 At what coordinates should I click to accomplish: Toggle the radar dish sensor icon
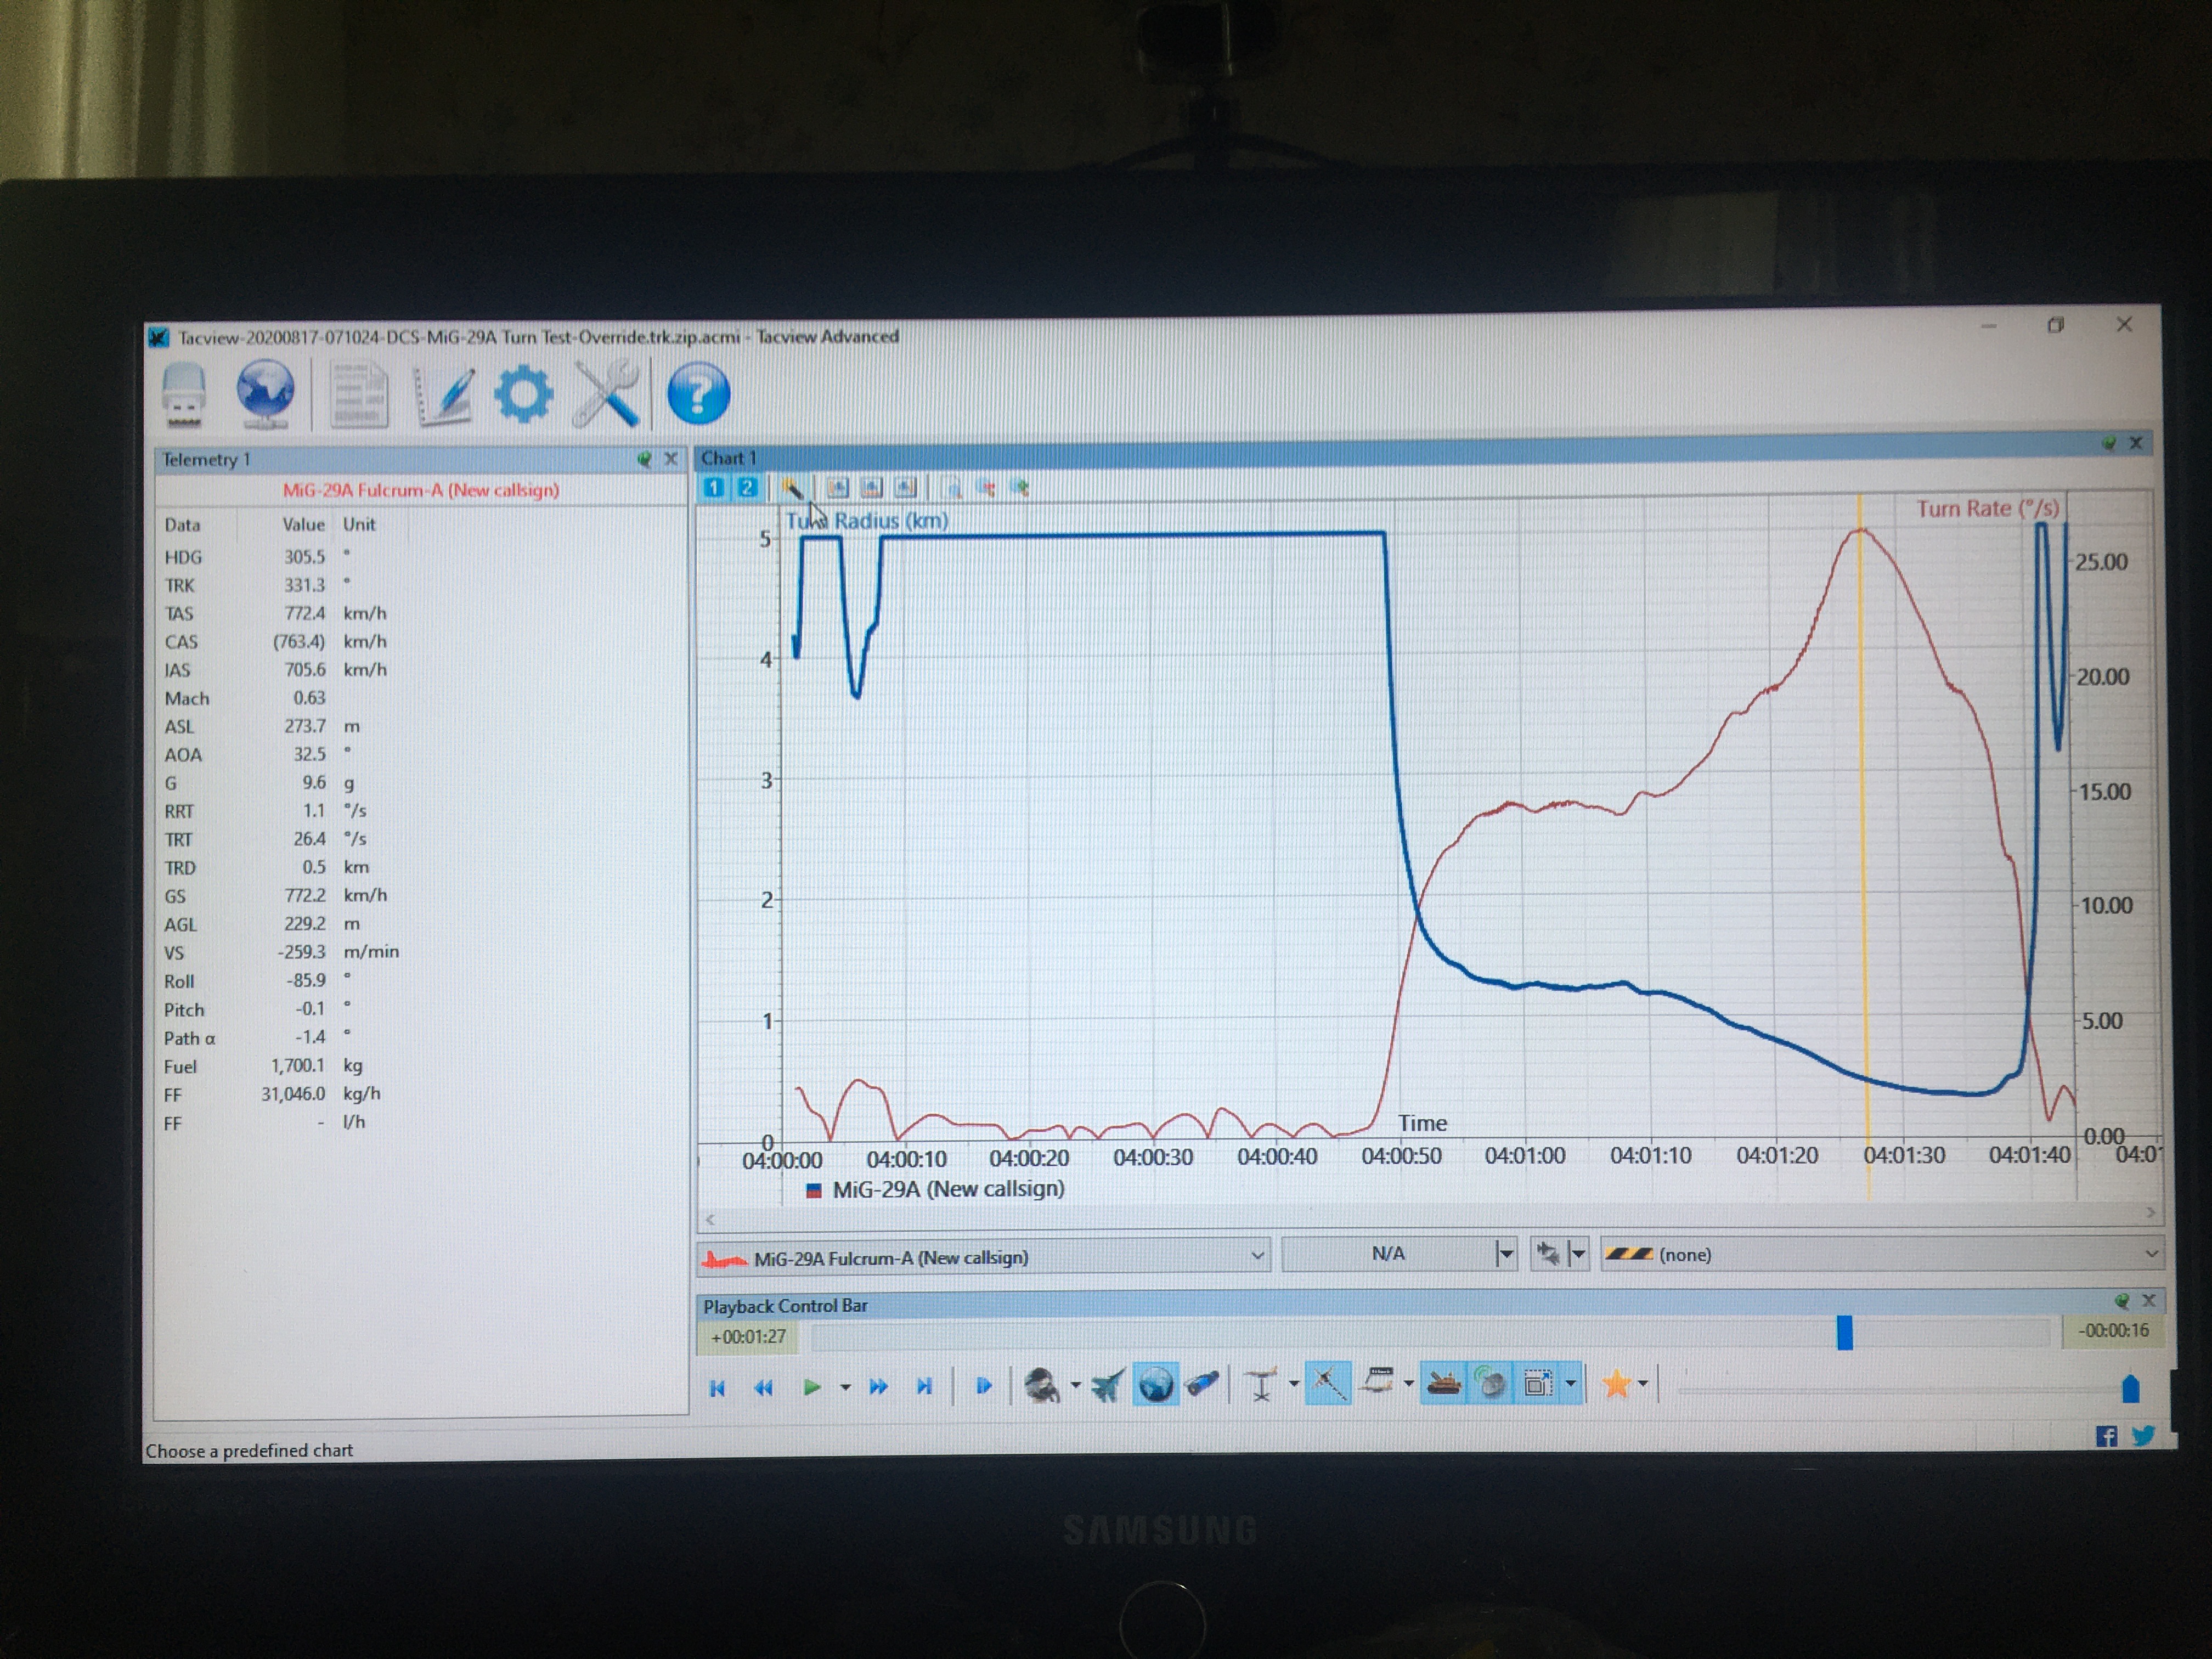click(x=1490, y=1383)
